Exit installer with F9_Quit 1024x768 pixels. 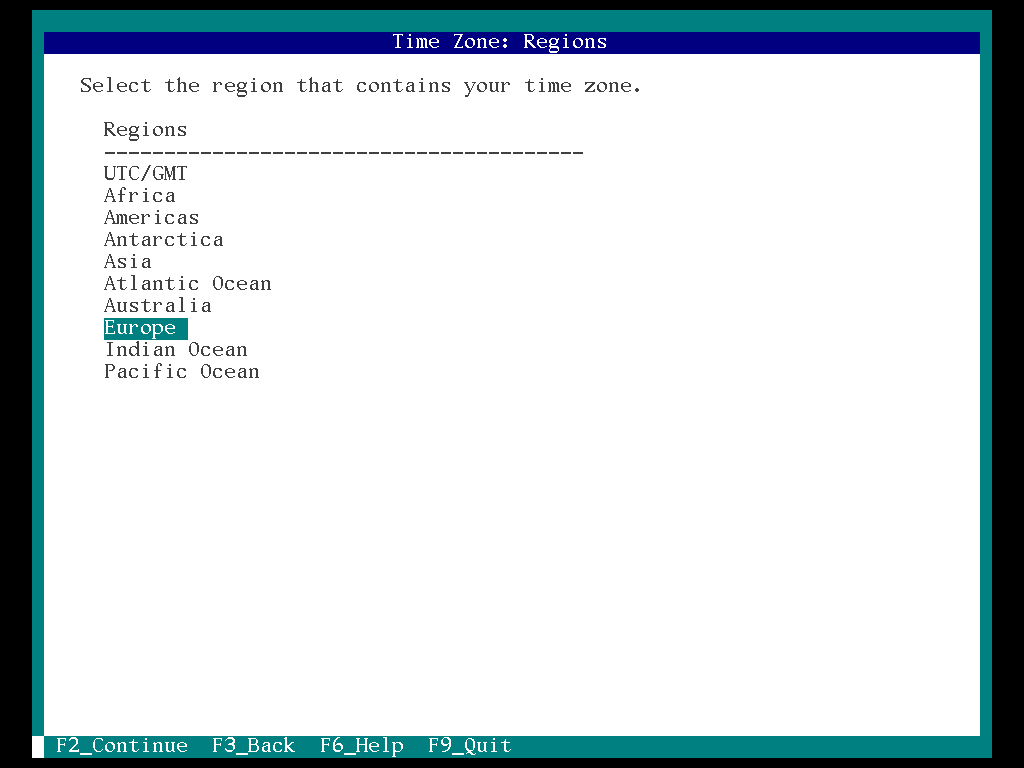click(x=470, y=745)
